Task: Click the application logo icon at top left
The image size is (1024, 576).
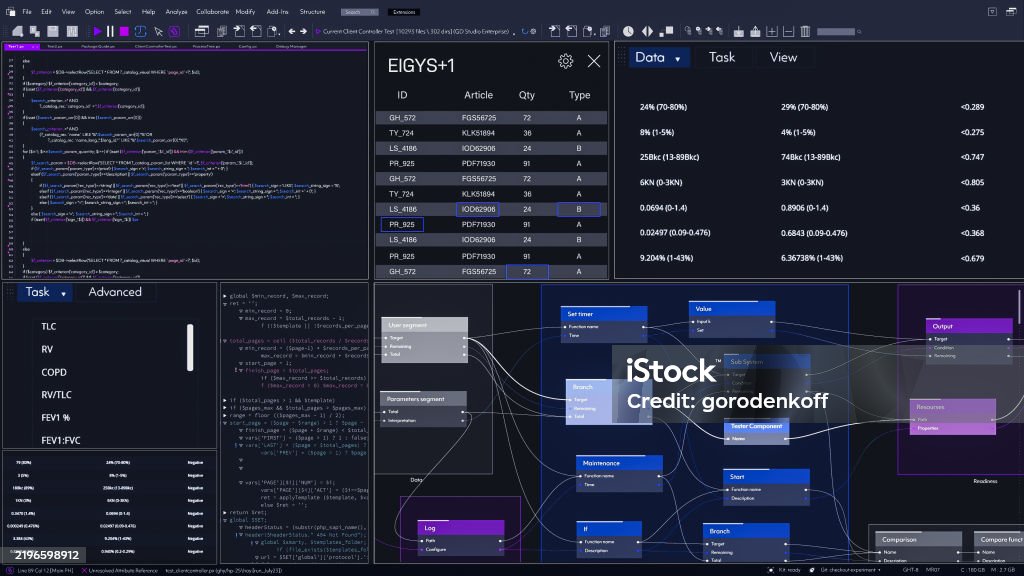Action: click(10, 12)
